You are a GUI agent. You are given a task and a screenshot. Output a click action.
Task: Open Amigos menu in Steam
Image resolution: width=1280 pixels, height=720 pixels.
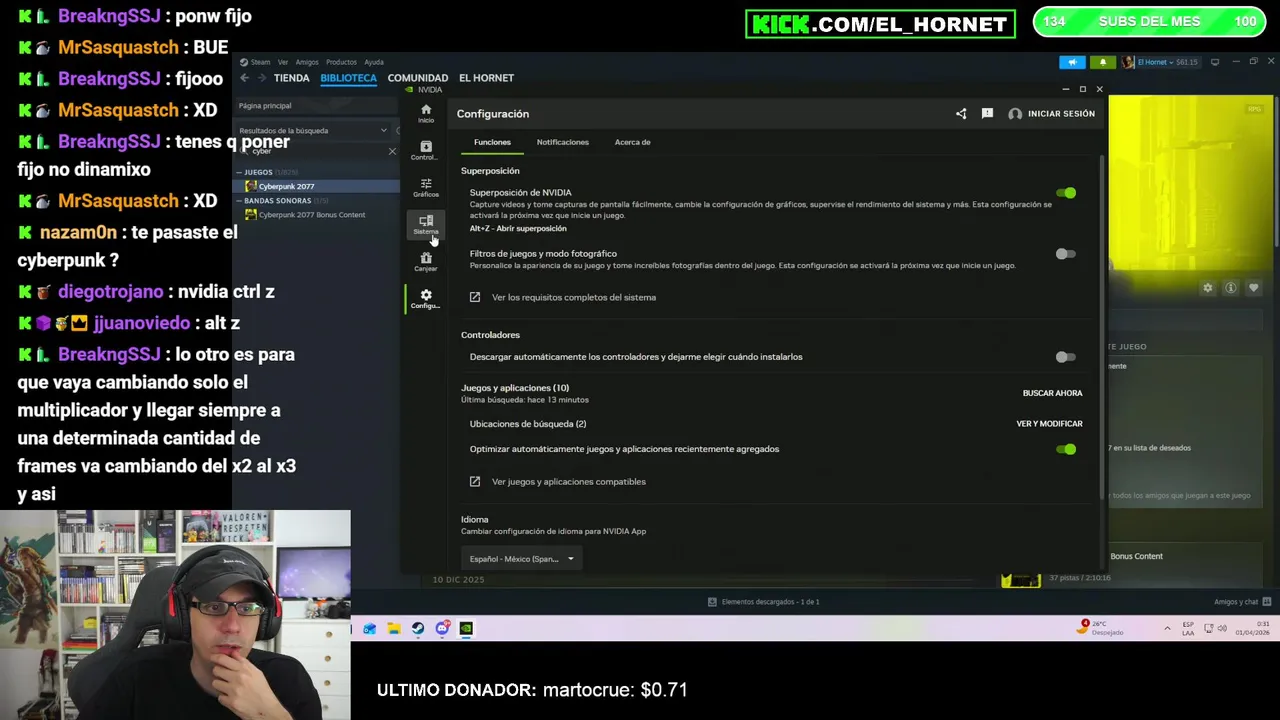click(307, 62)
